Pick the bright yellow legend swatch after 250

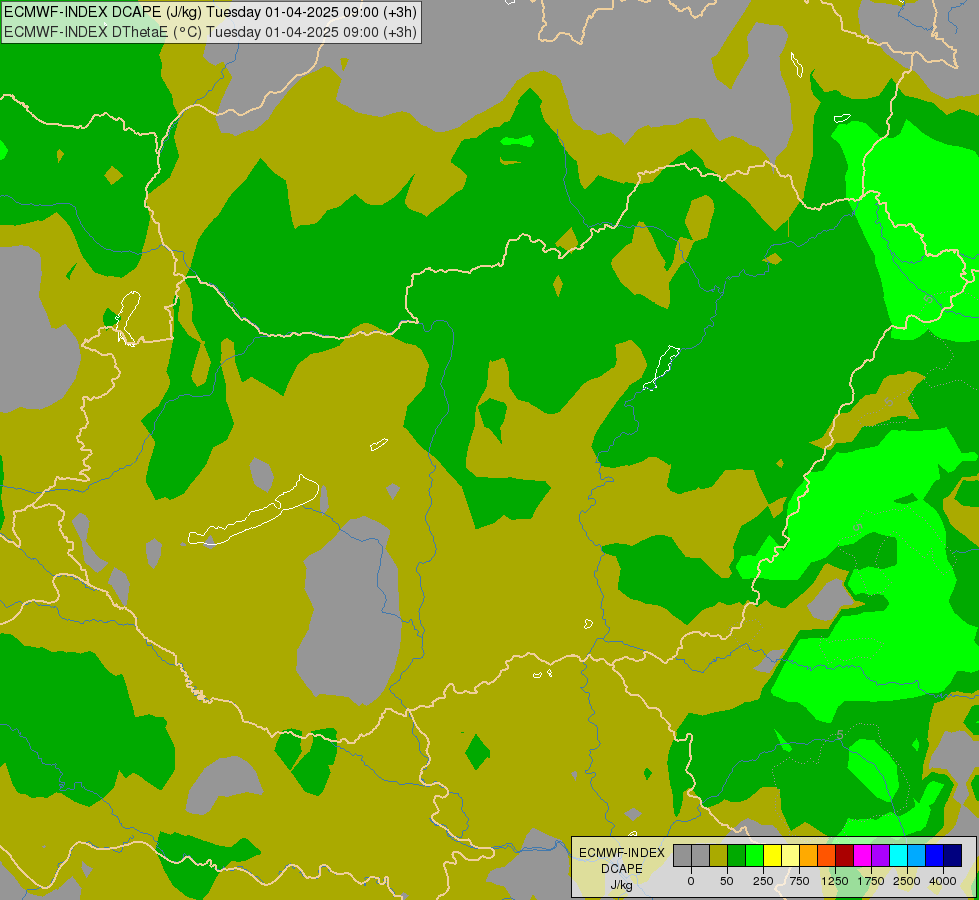(x=772, y=856)
